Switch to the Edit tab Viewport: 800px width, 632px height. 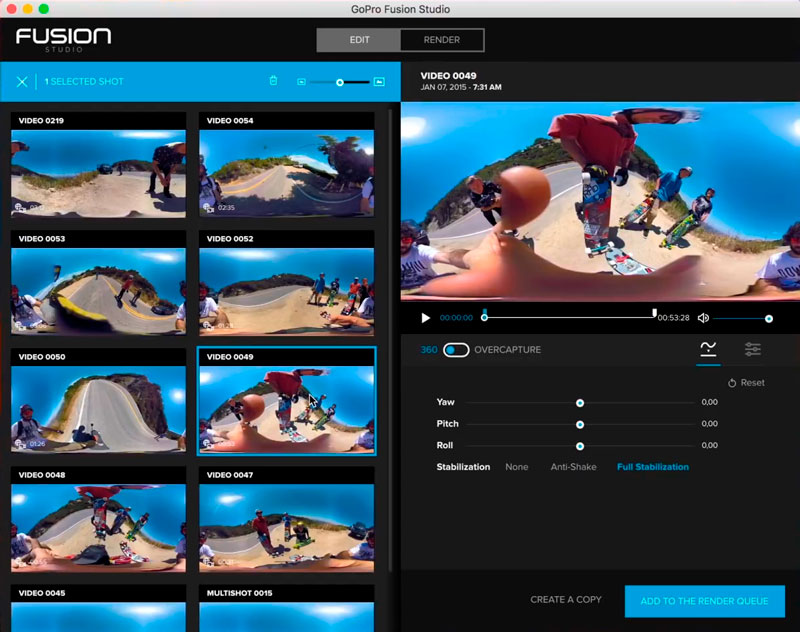pyautogui.click(x=358, y=40)
